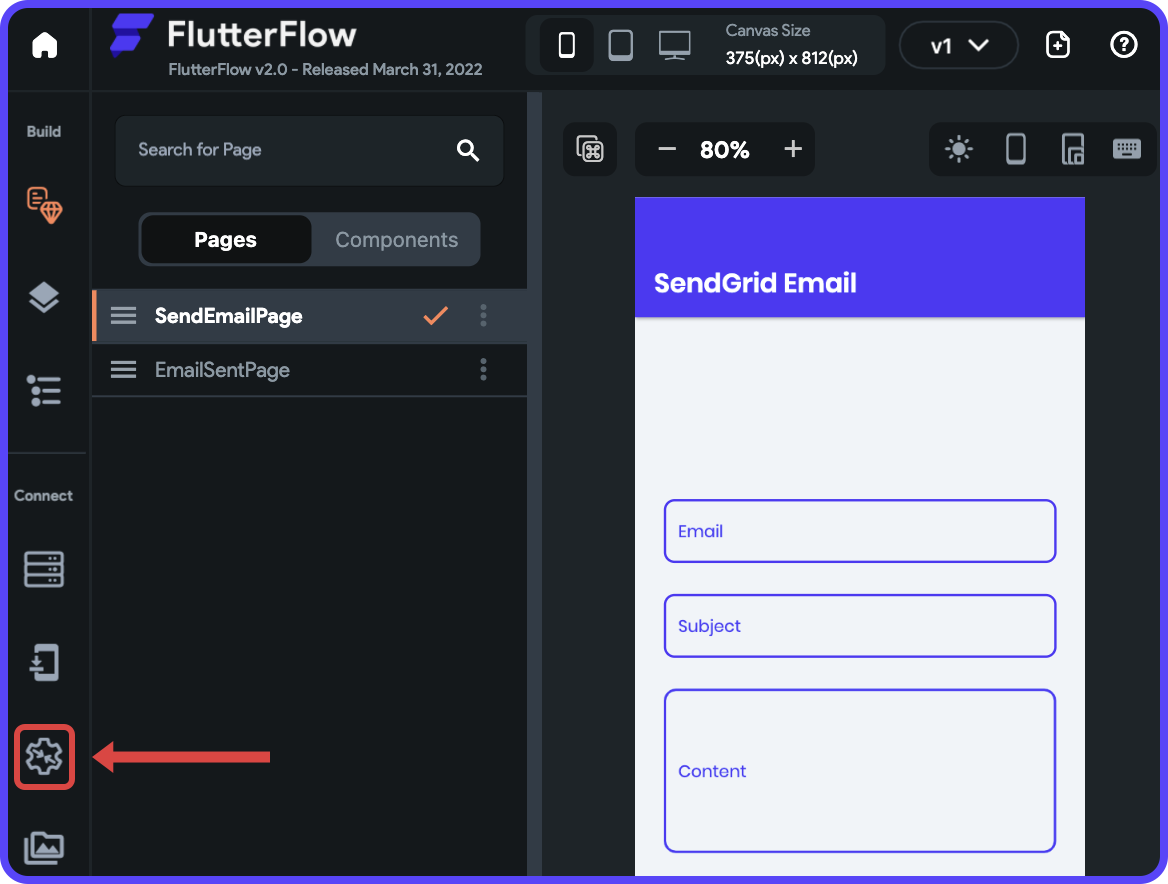Click the highlighted Settings gear icon
Image resolution: width=1168 pixels, height=884 pixels.
(45, 757)
